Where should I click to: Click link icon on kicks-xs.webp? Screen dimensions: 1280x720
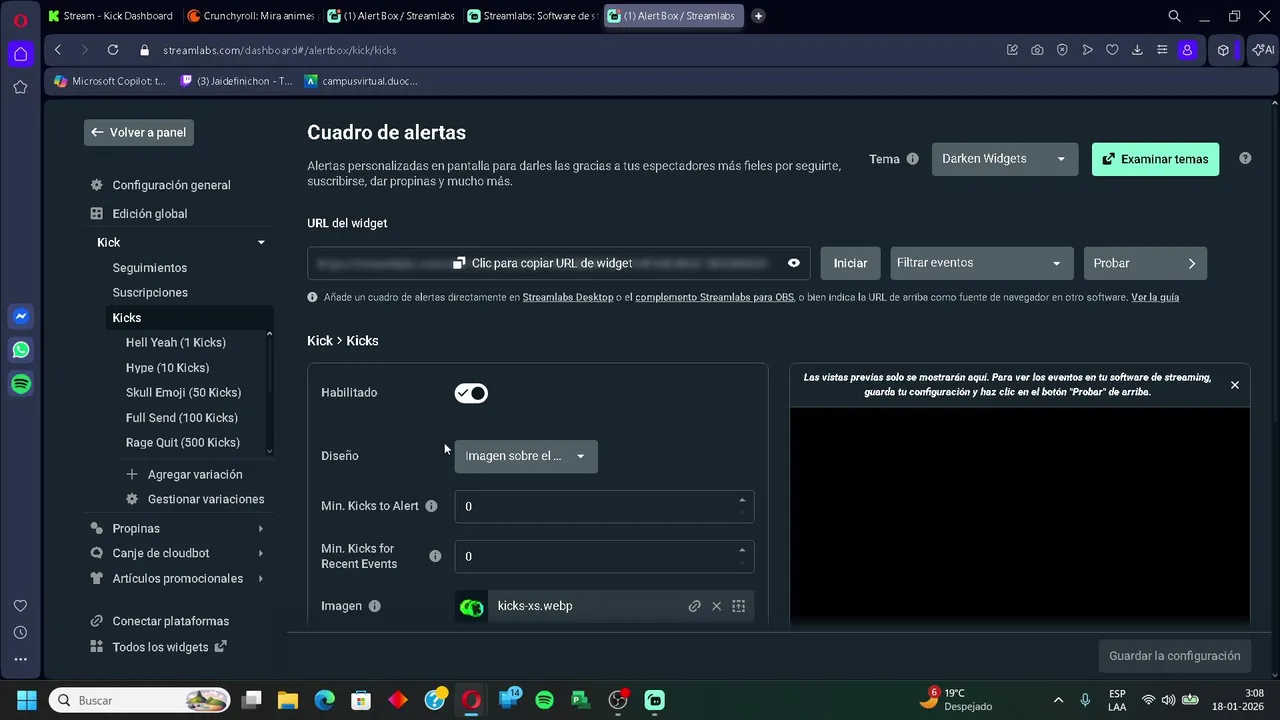tap(694, 606)
